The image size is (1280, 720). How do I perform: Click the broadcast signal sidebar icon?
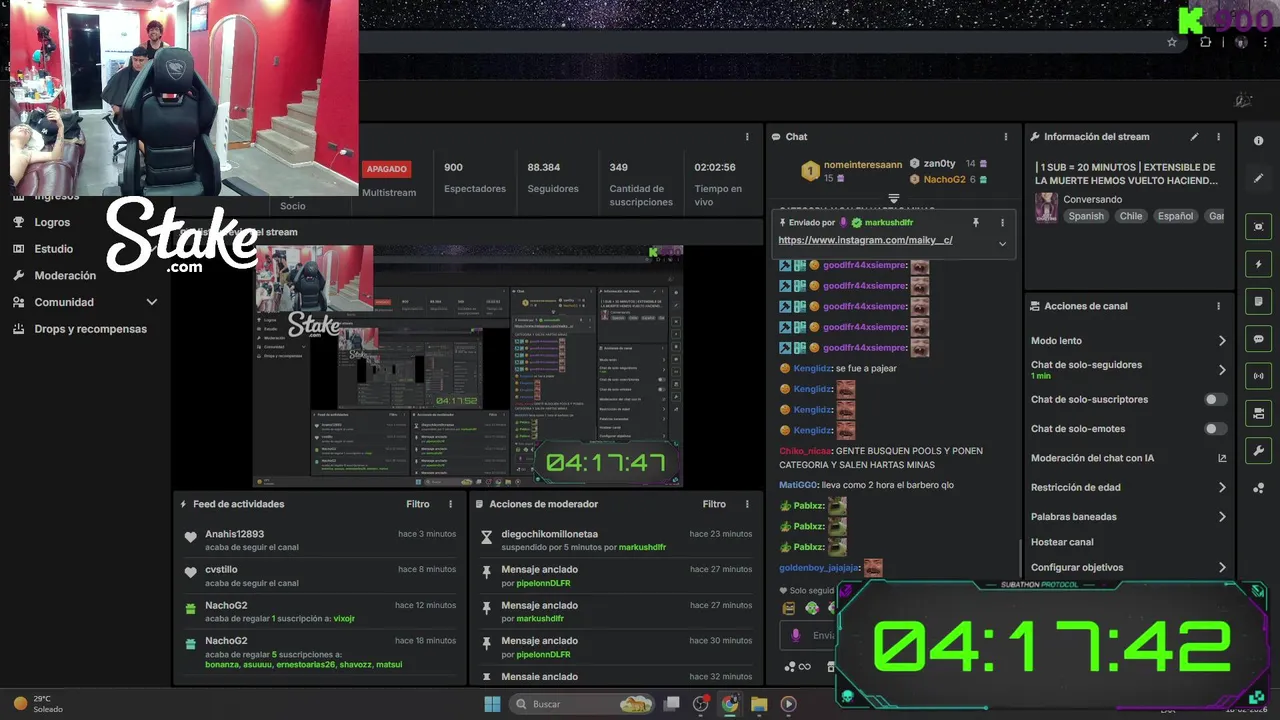(x=1258, y=376)
